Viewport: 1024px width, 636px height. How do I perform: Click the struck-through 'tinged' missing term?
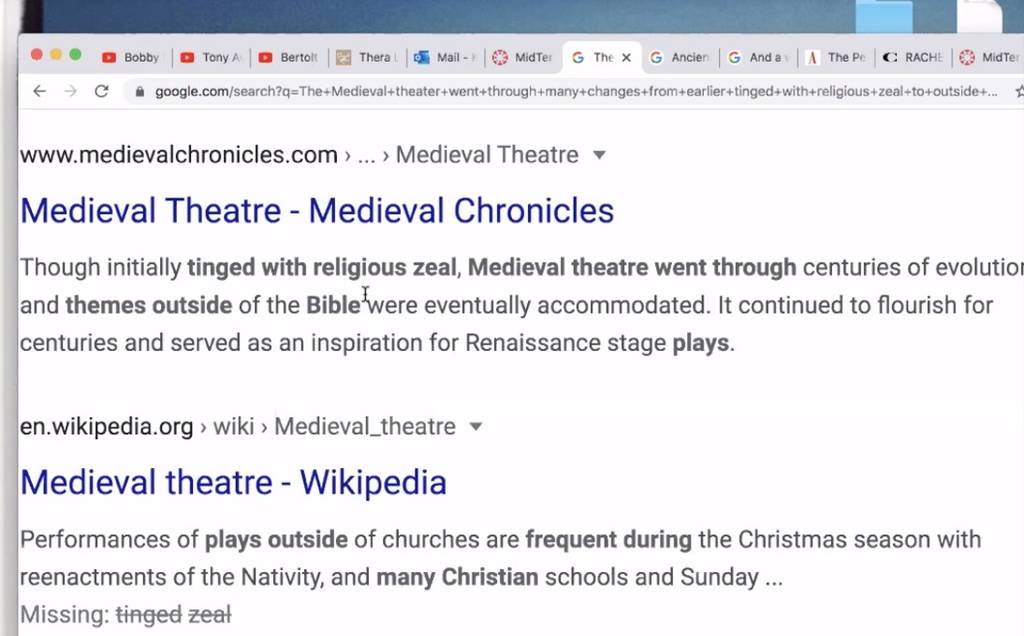149,614
